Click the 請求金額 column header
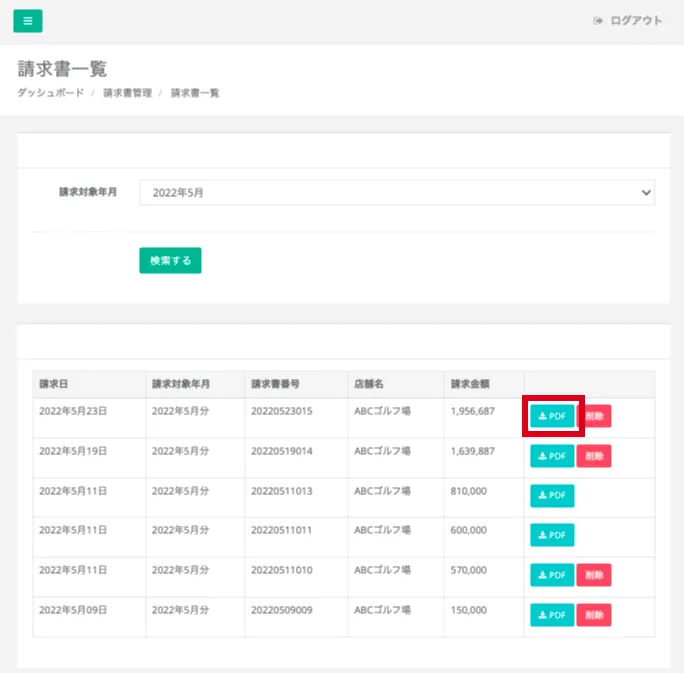Image resolution: width=684 pixels, height=673 pixels. [x=472, y=384]
